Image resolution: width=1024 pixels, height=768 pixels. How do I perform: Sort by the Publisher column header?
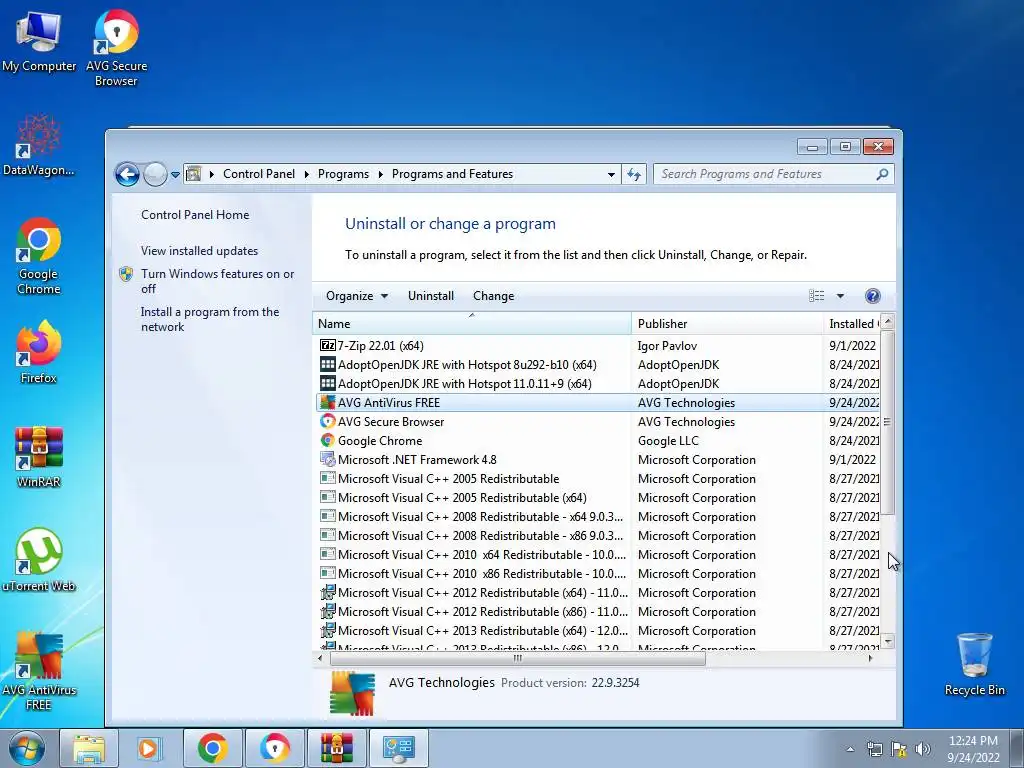[727, 323]
